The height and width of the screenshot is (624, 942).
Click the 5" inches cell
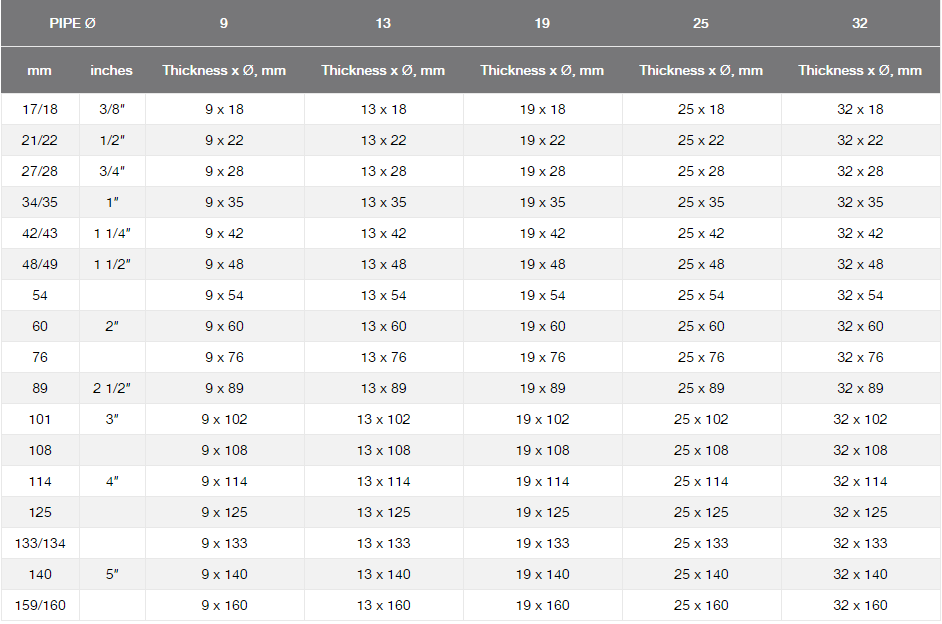[111, 574]
